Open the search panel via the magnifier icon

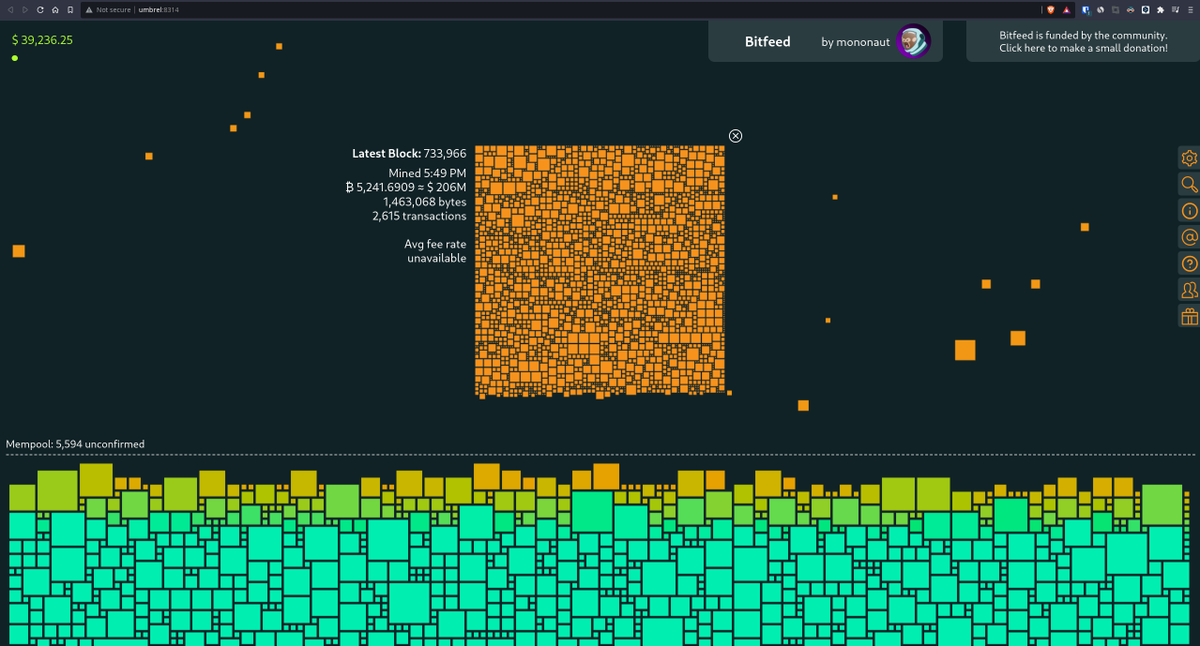pyautogui.click(x=1188, y=184)
